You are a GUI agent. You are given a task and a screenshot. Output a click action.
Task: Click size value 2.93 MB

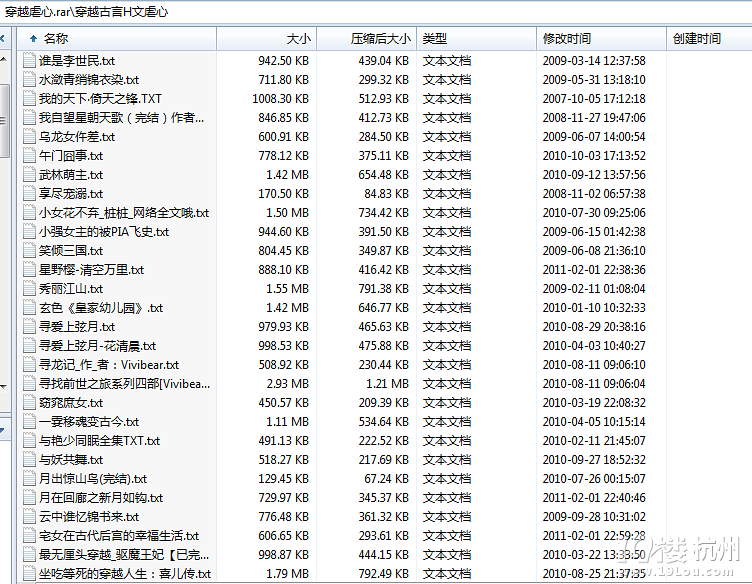coord(288,384)
